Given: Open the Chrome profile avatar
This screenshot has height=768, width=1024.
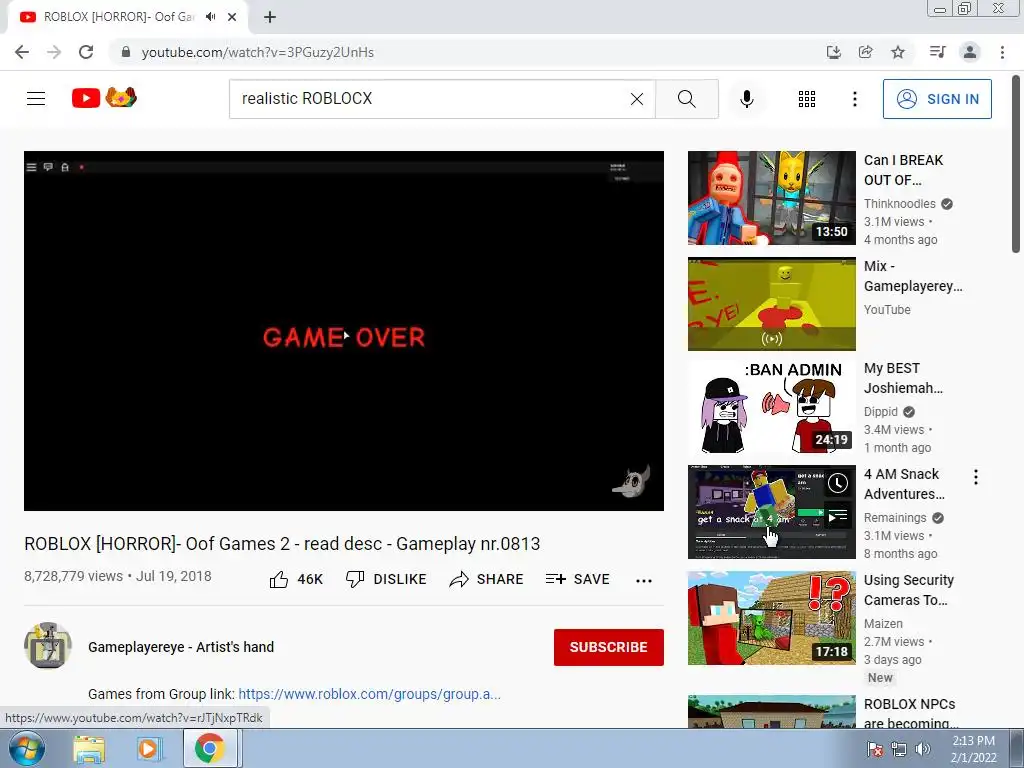Looking at the screenshot, I should pyautogui.click(x=970, y=52).
